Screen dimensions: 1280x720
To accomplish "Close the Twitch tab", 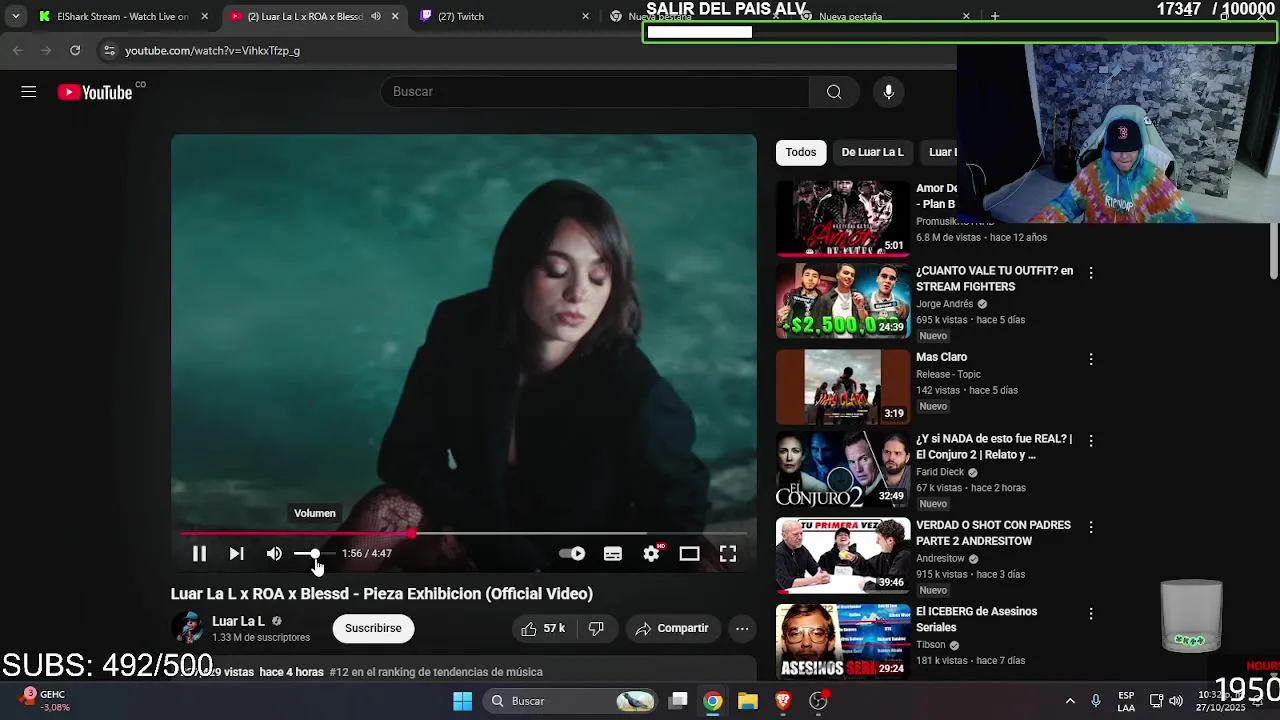I will (586, 16).
